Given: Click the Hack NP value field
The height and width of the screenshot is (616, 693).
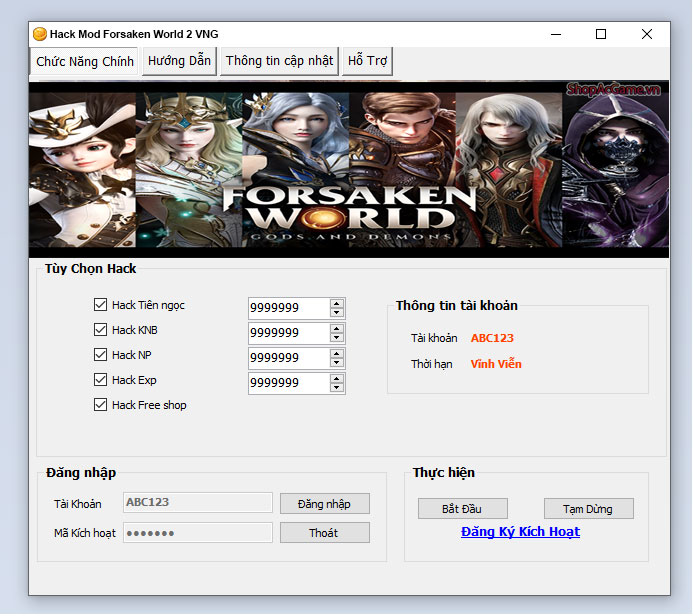Looking at the screenshot, I should click(289, 358).
